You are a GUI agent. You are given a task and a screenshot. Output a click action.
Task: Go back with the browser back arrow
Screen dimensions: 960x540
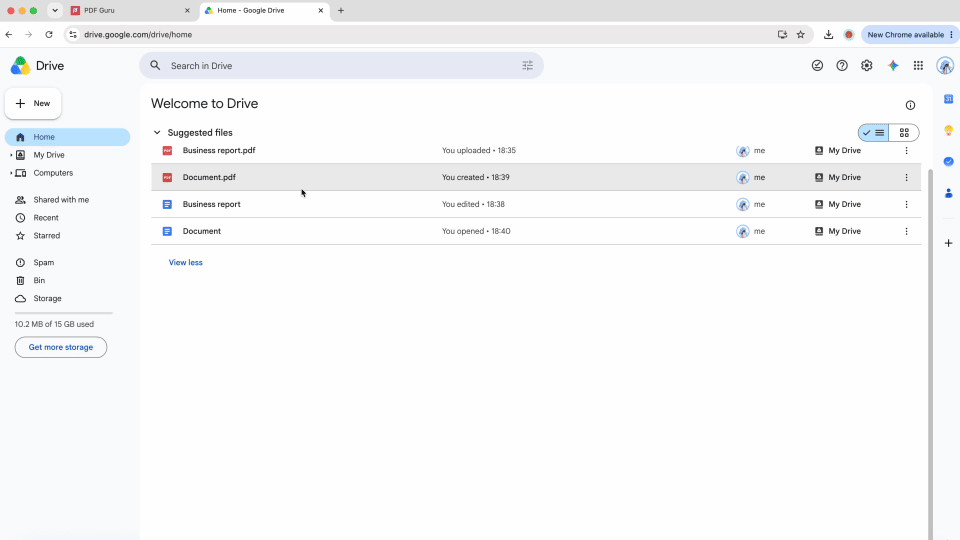9,35
